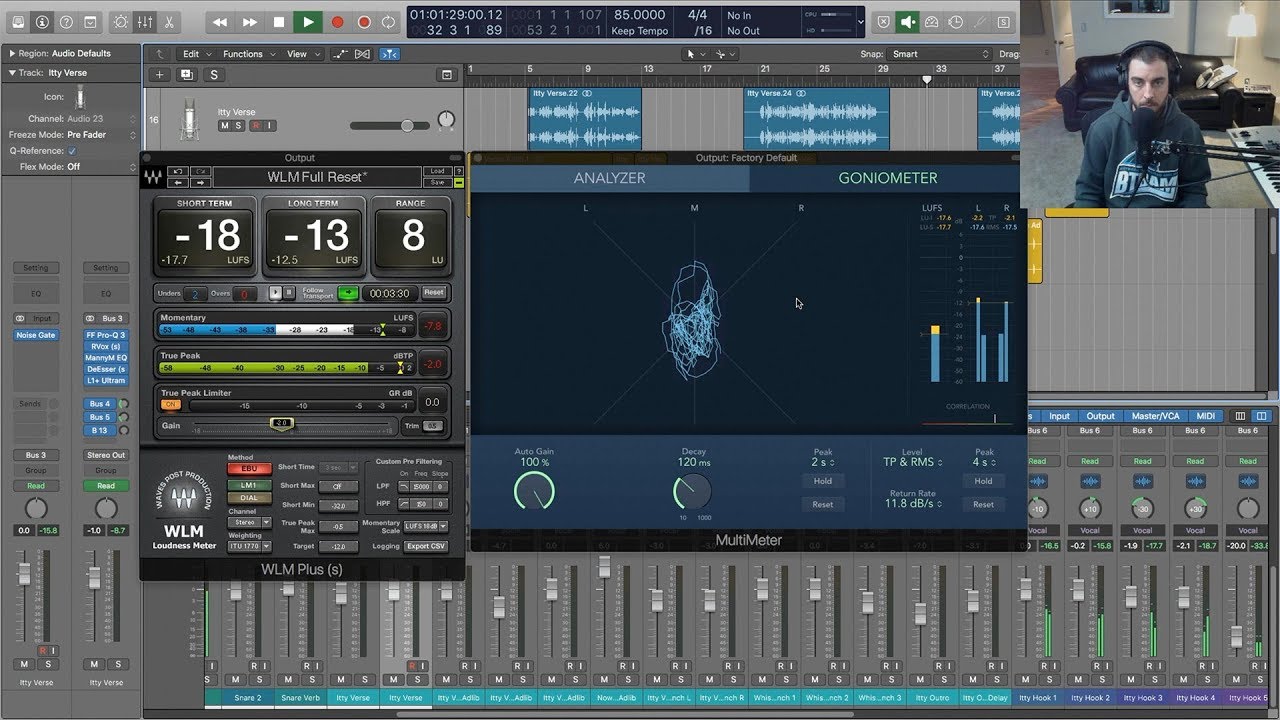Click the Scissors editors icon

coord(168,22)
